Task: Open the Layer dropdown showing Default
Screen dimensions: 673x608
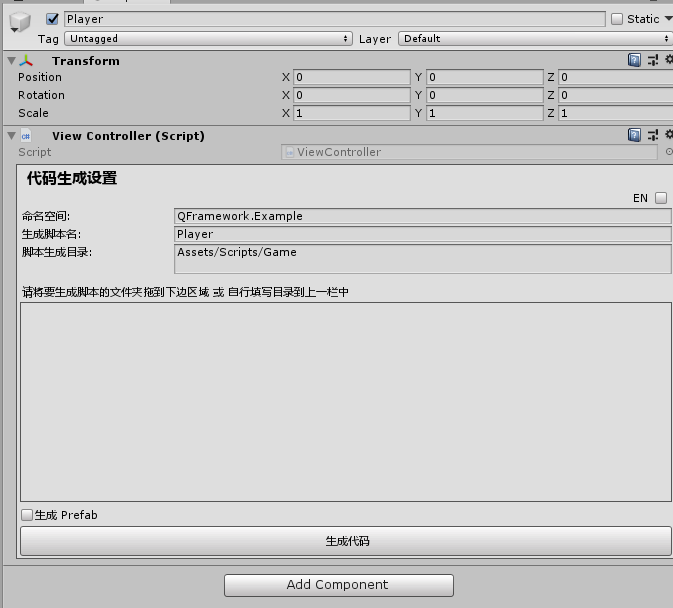Action: tap(535, 39)
